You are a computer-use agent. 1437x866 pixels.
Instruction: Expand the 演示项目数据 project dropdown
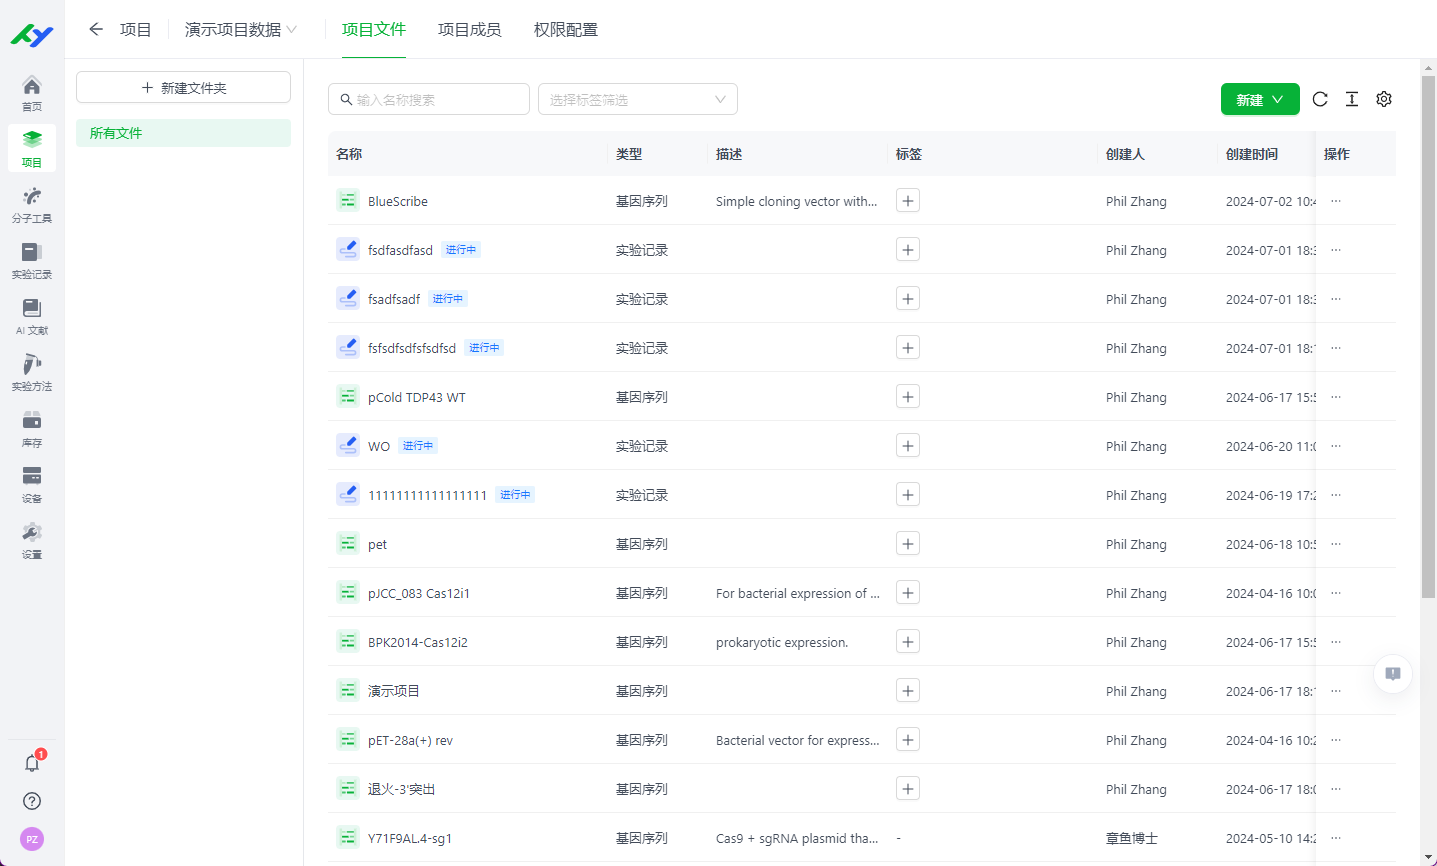(x=241, y=30)
